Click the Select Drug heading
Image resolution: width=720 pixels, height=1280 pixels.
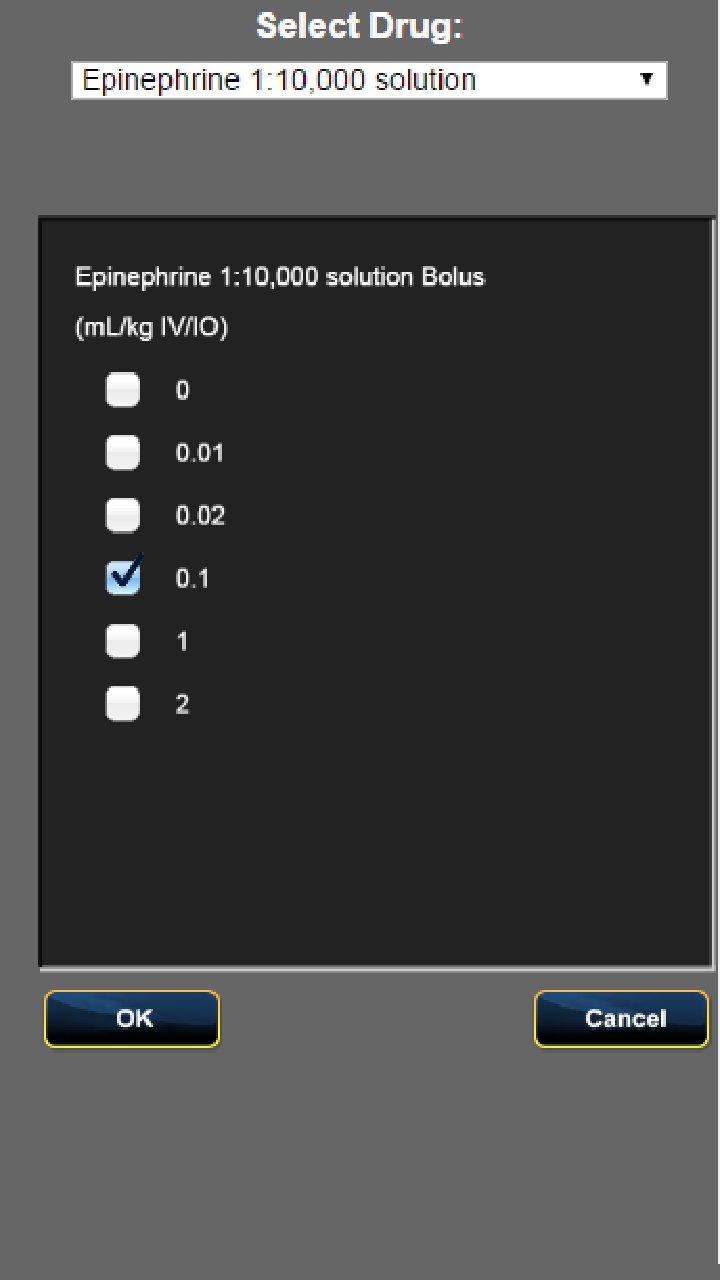coord(360,26)
